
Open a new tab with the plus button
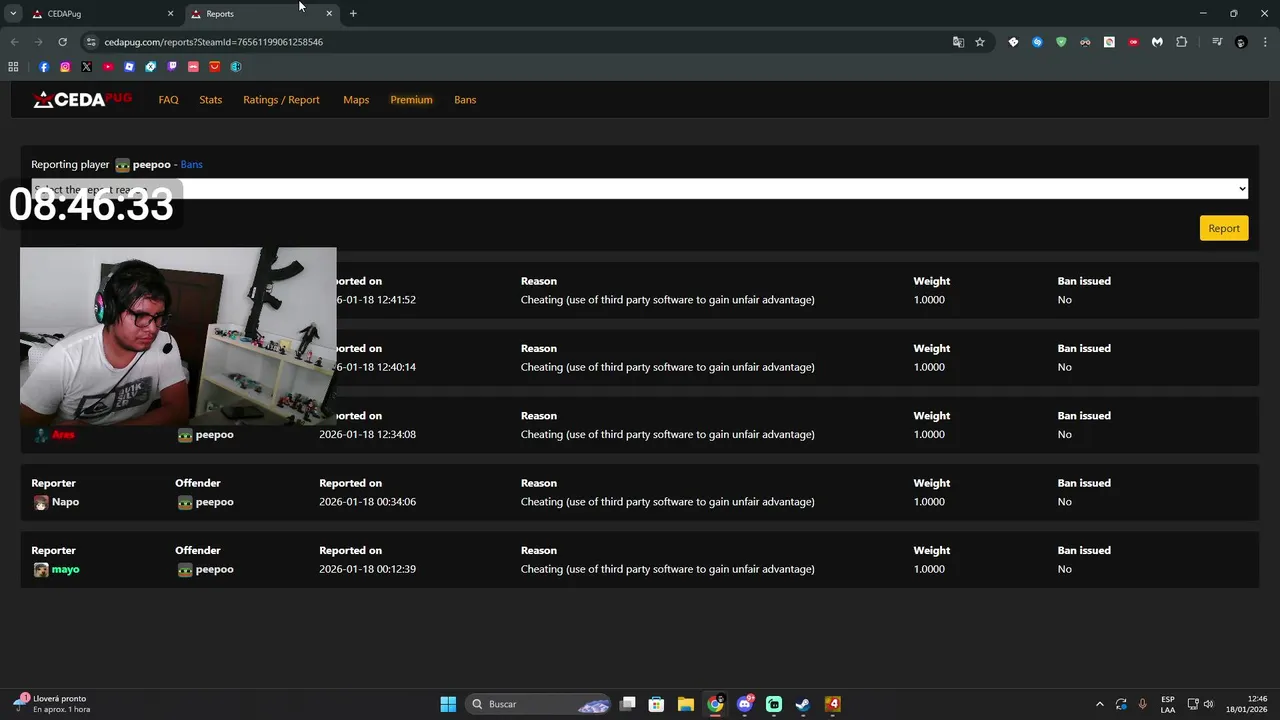(353, 13)
